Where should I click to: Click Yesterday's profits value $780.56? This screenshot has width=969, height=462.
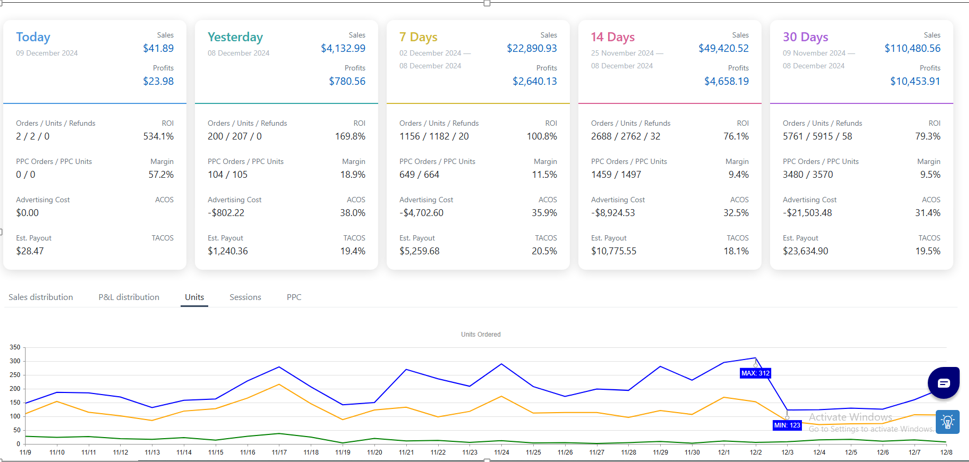(347, 81)
